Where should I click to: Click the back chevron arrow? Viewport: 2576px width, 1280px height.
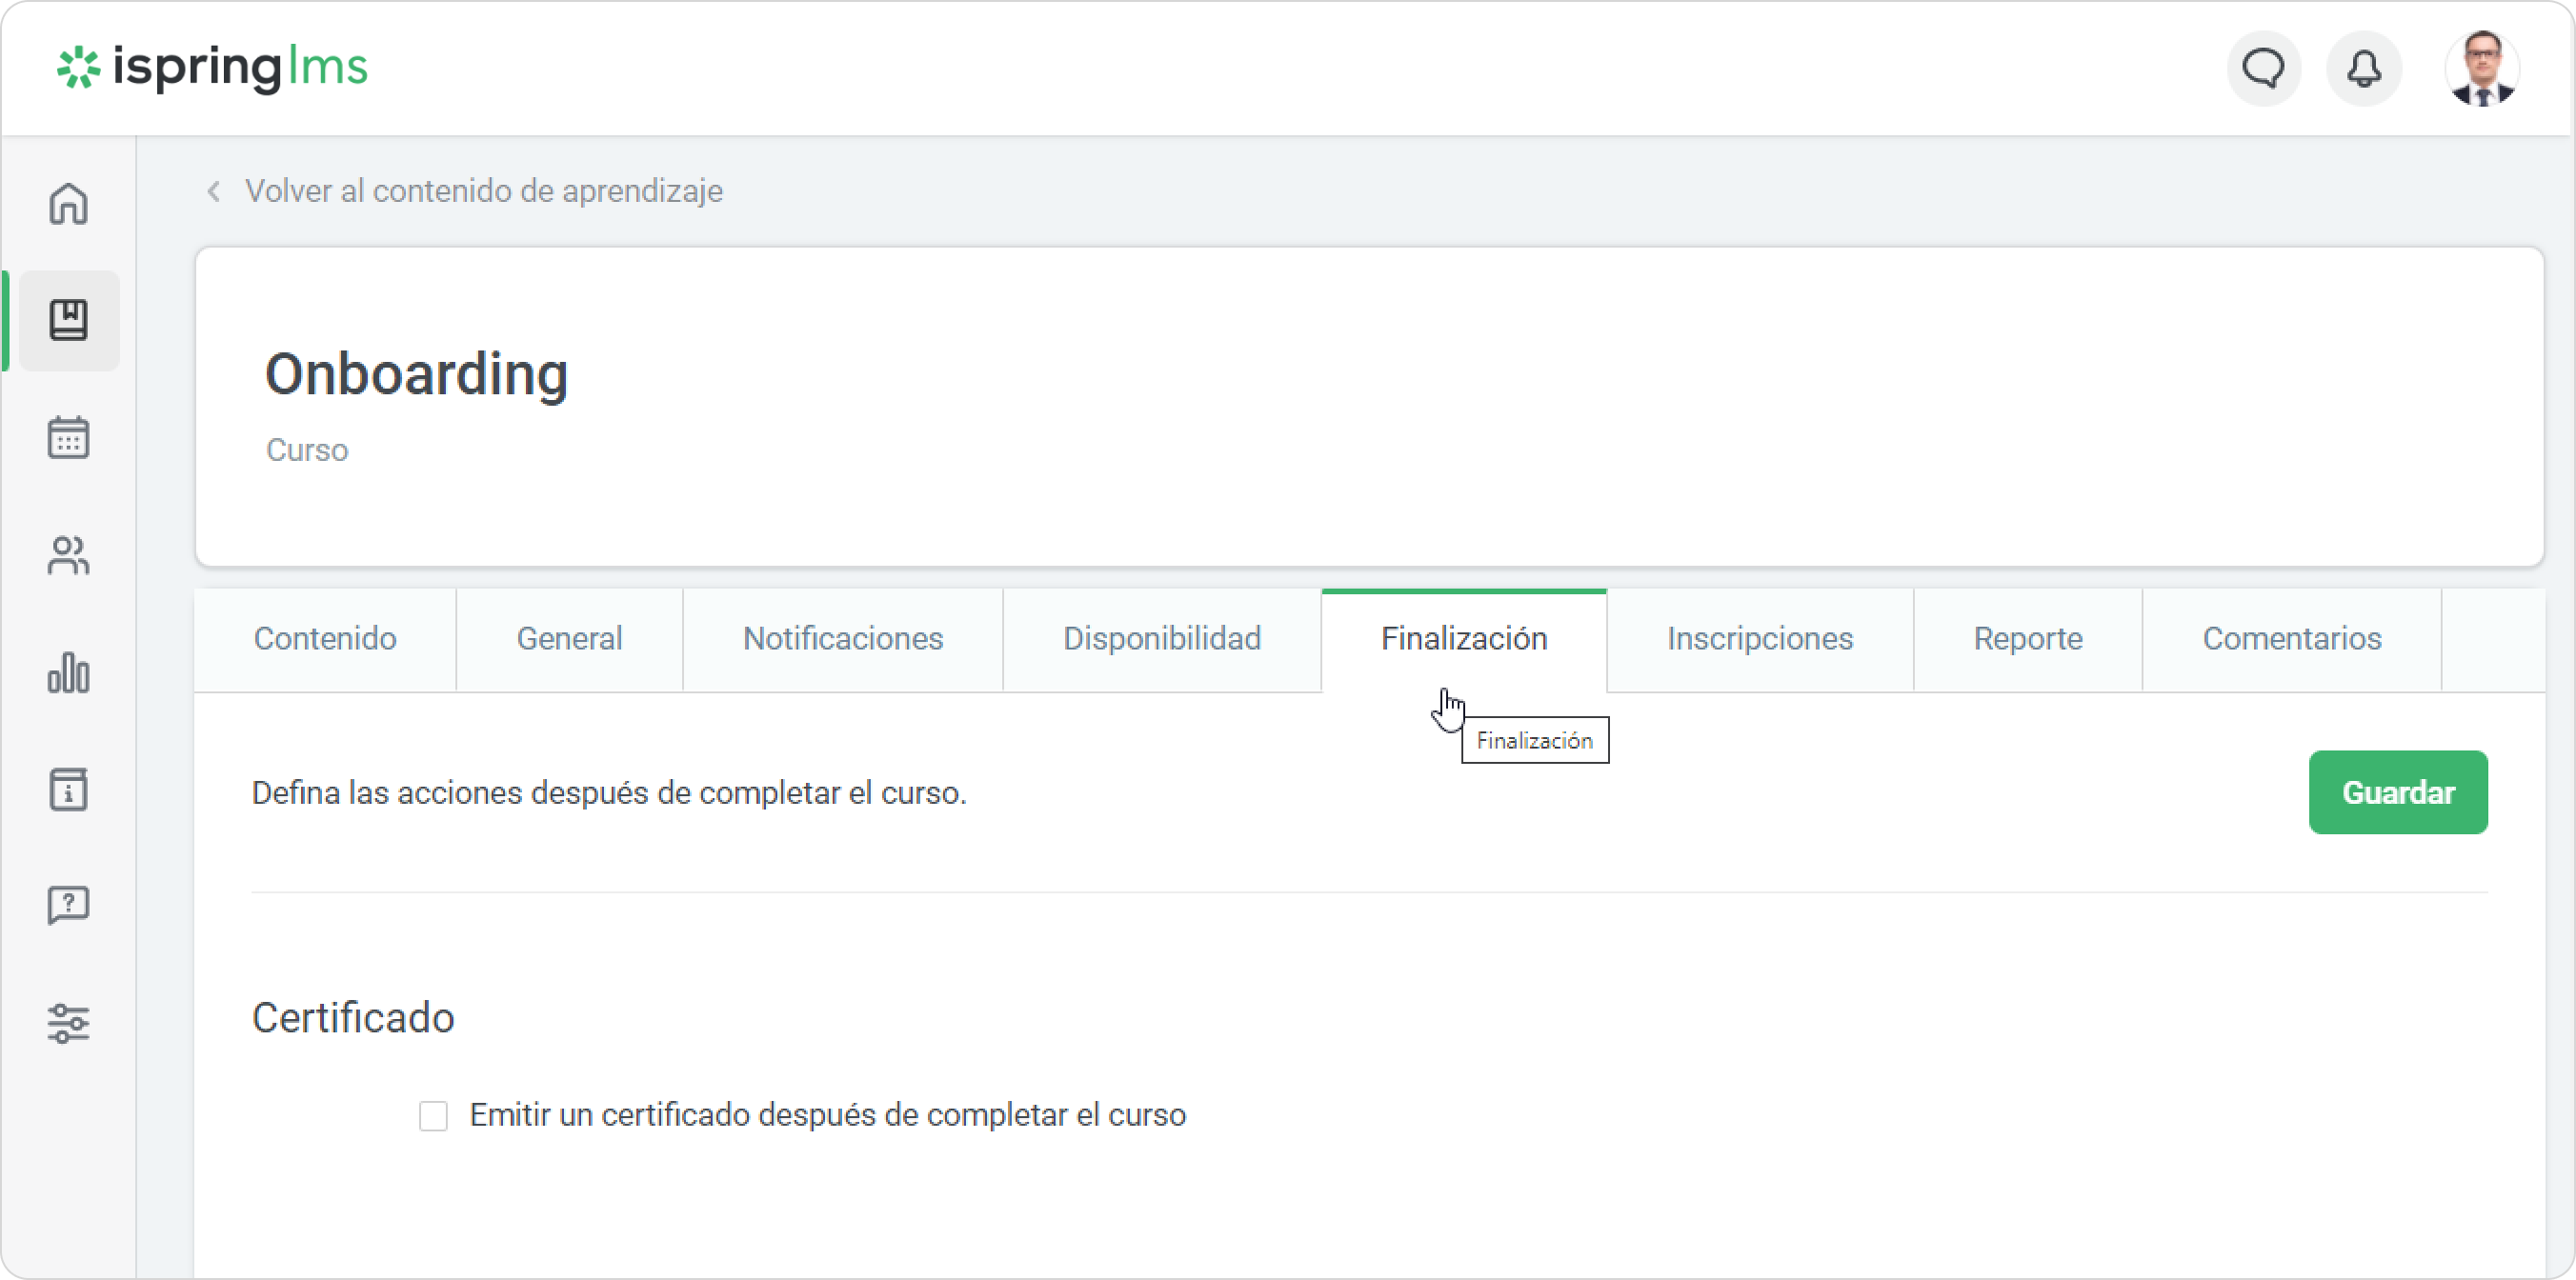pyautogui.click(x=213, y=191)
